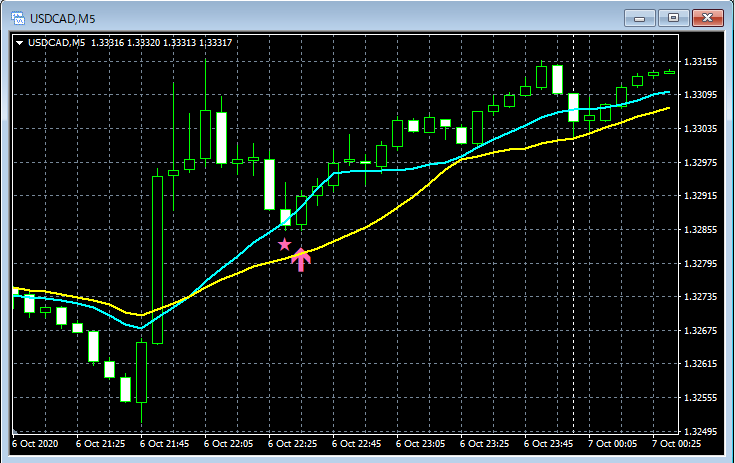Click the 1.33035 price label
Image resolution: width=735 pixels, height=463 pixels.
(x=700, y=128)
